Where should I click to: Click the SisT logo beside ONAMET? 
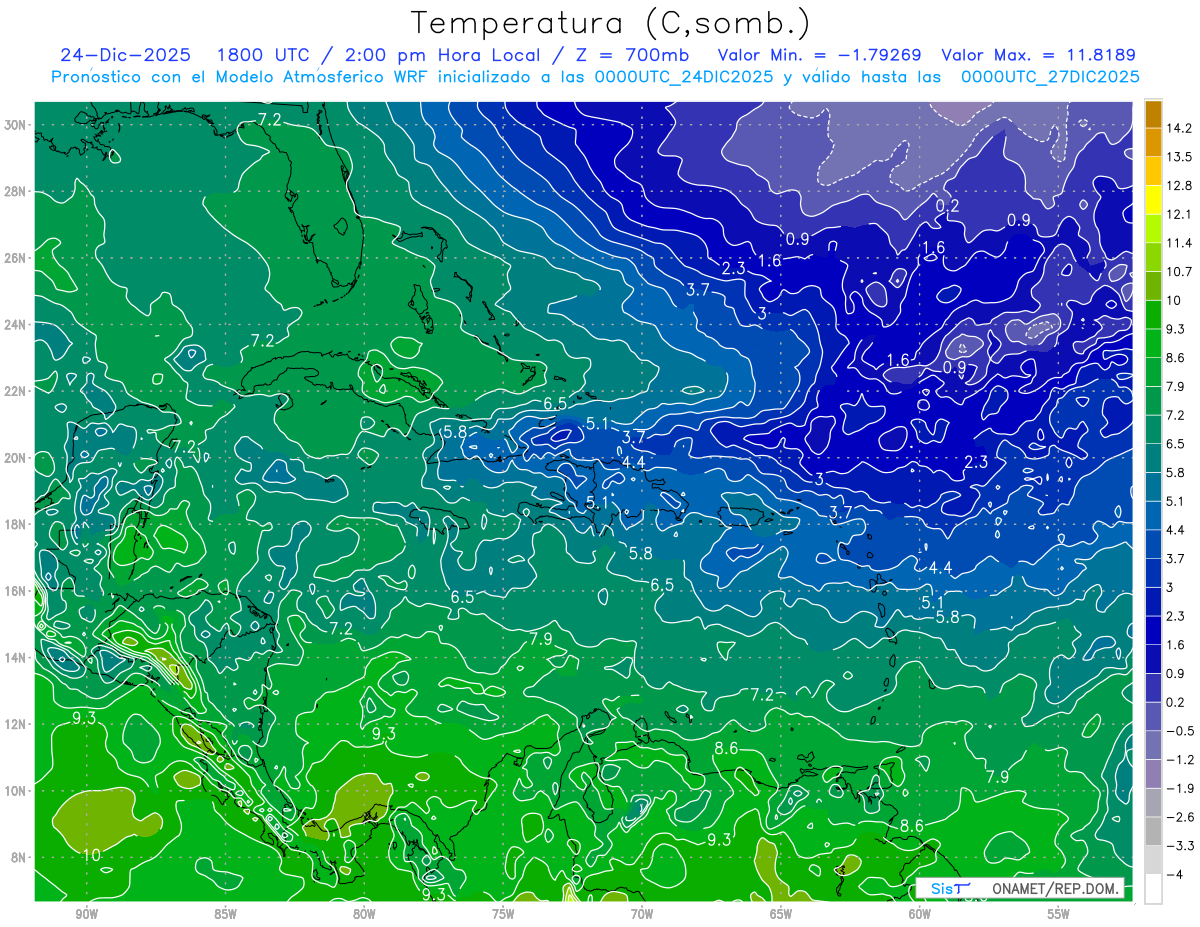(950, 888)
